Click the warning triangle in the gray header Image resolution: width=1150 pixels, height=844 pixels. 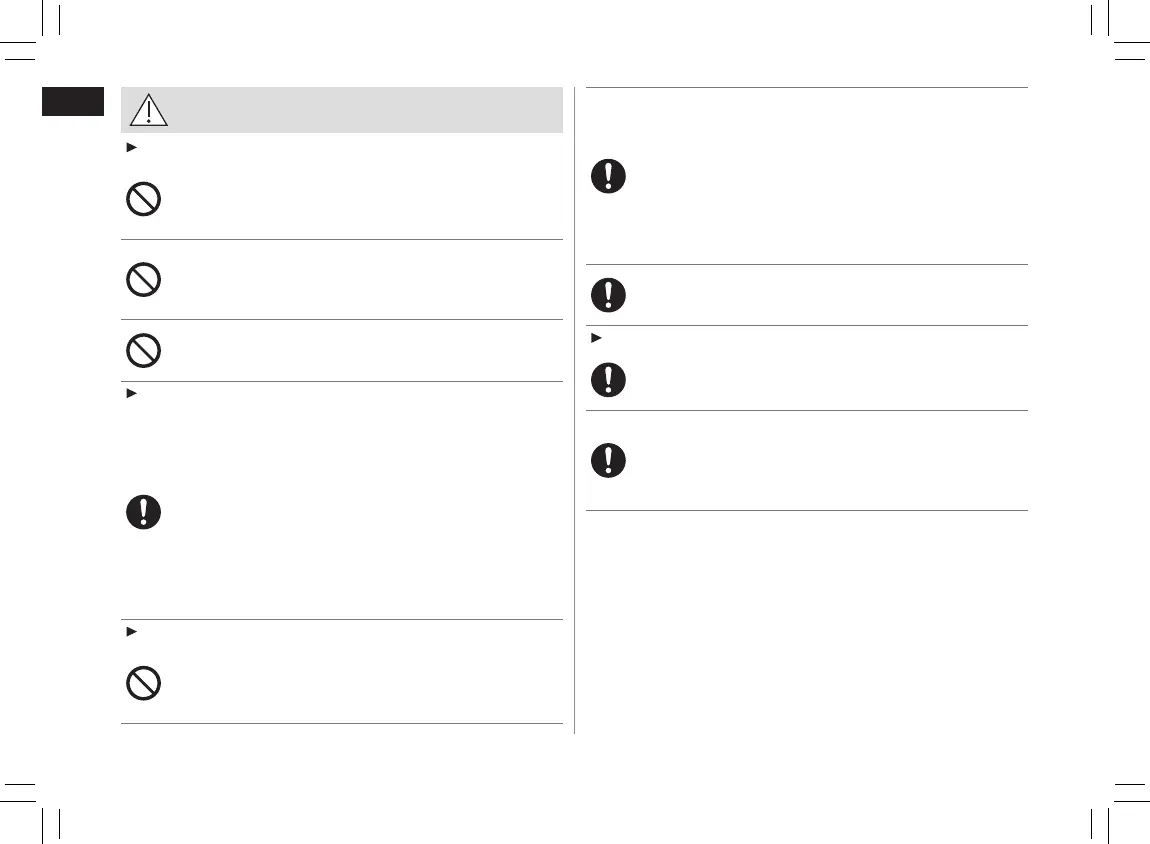click(149, 109)
